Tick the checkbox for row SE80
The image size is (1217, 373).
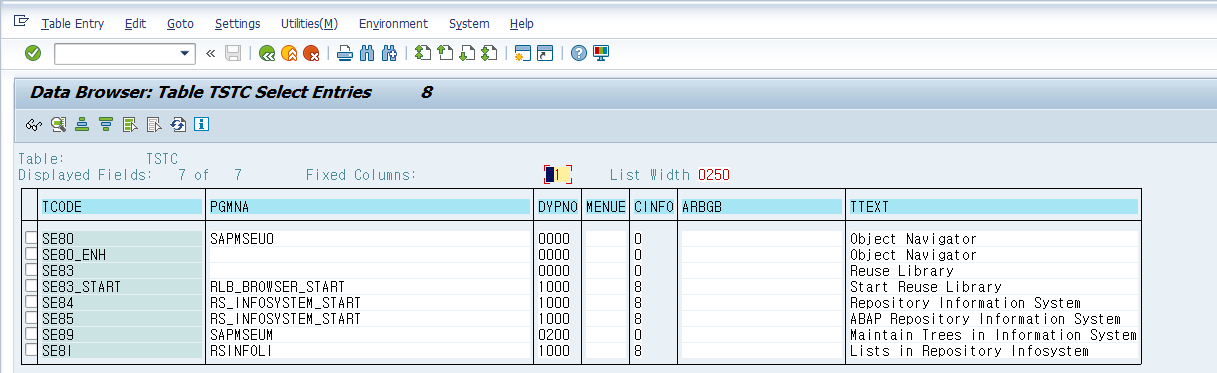(x=31, y=238)
